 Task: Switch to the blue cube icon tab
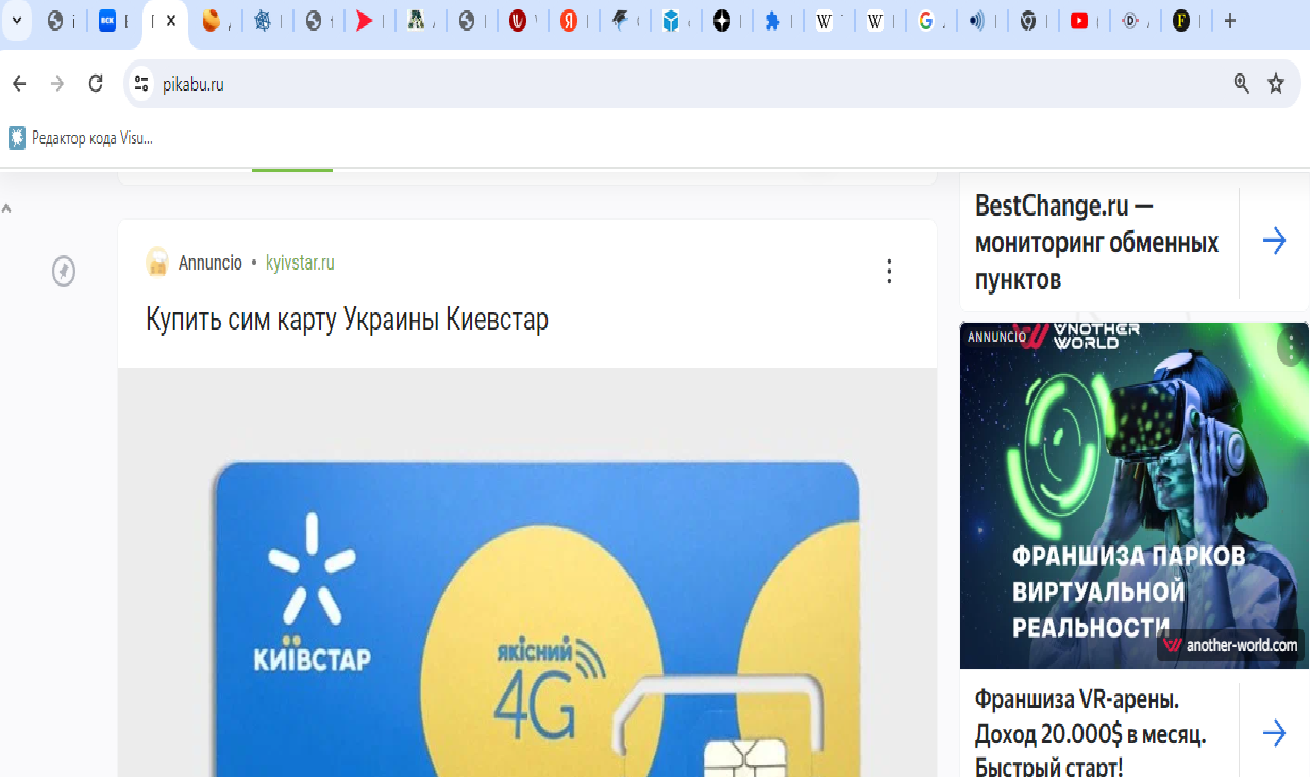tap(671, 21)
